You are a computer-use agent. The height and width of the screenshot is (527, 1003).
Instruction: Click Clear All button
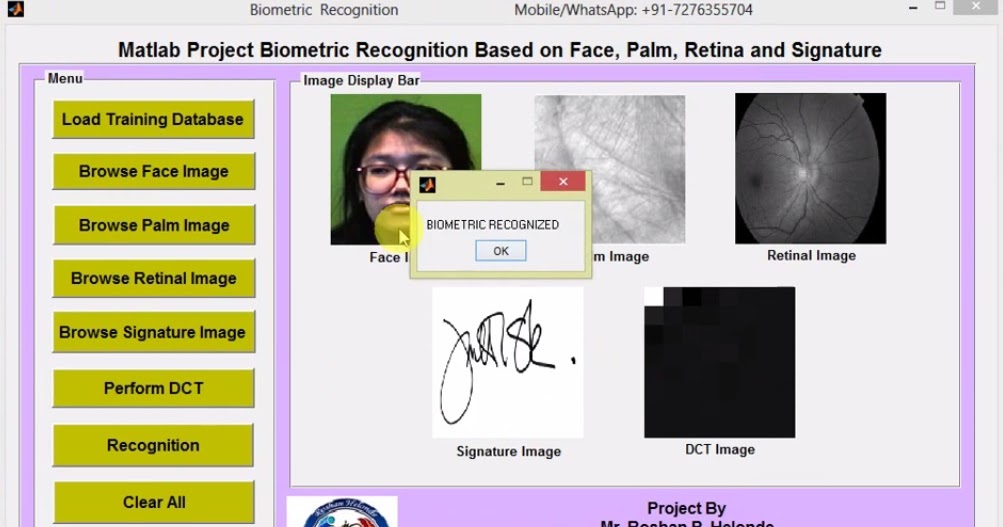pos(154,502)
